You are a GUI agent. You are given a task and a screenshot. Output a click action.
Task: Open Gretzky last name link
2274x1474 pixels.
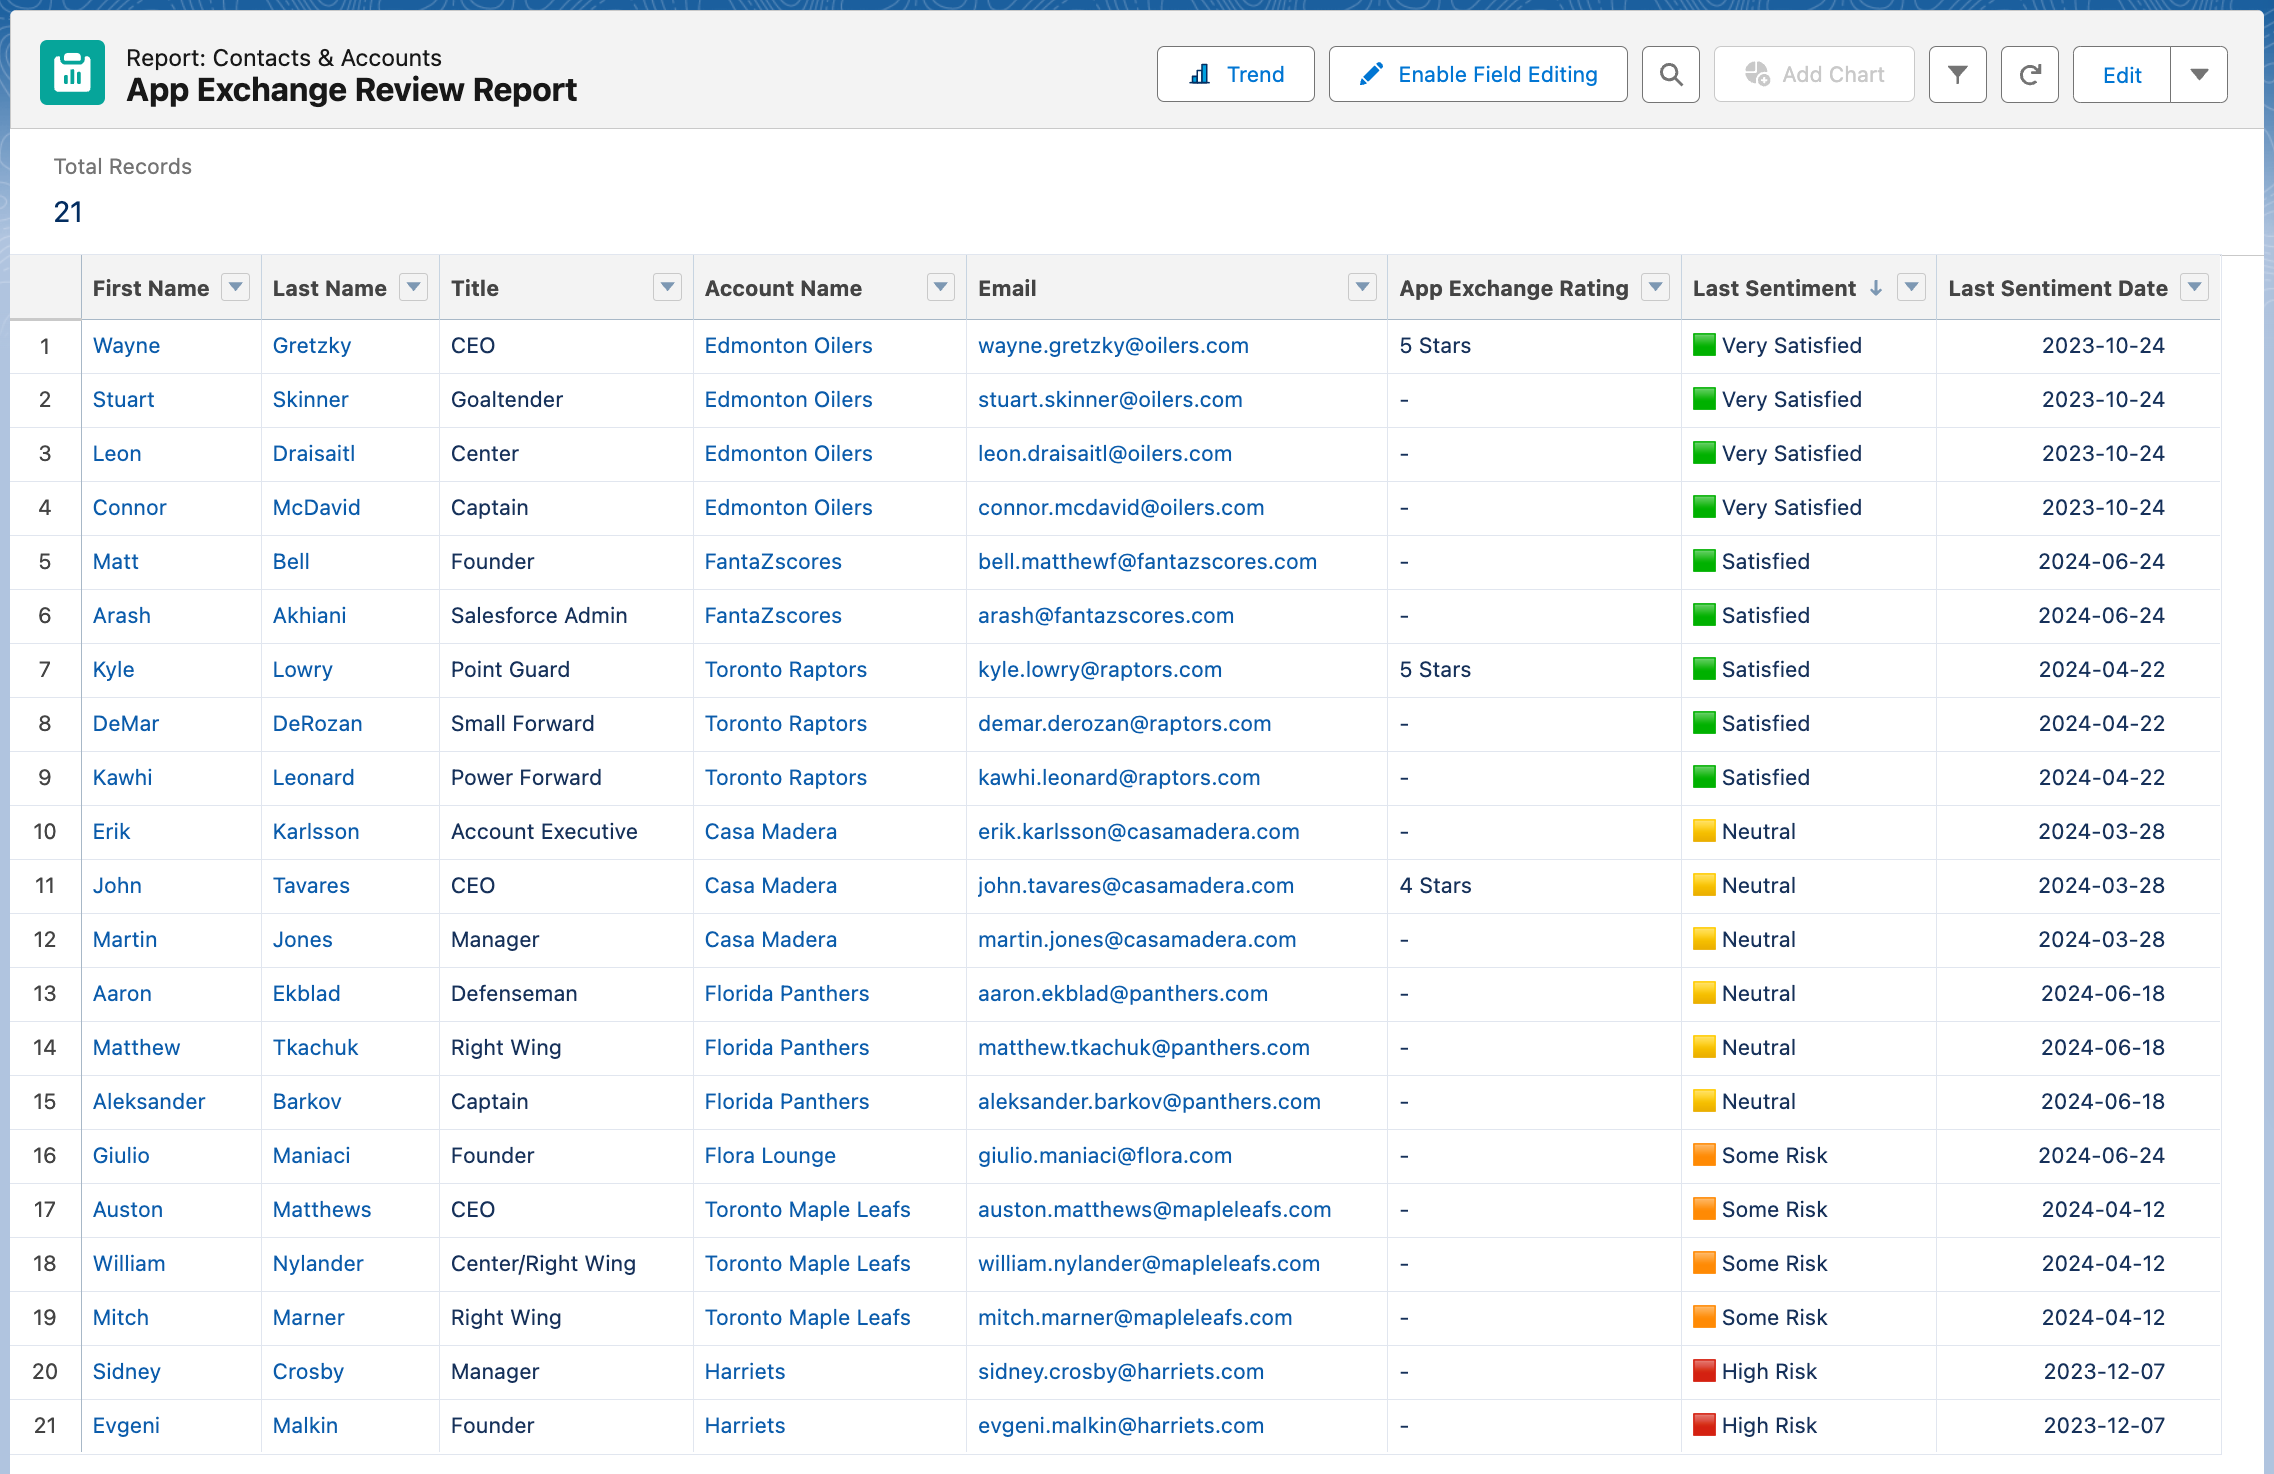pyautogui.click(x=312, y=345)
